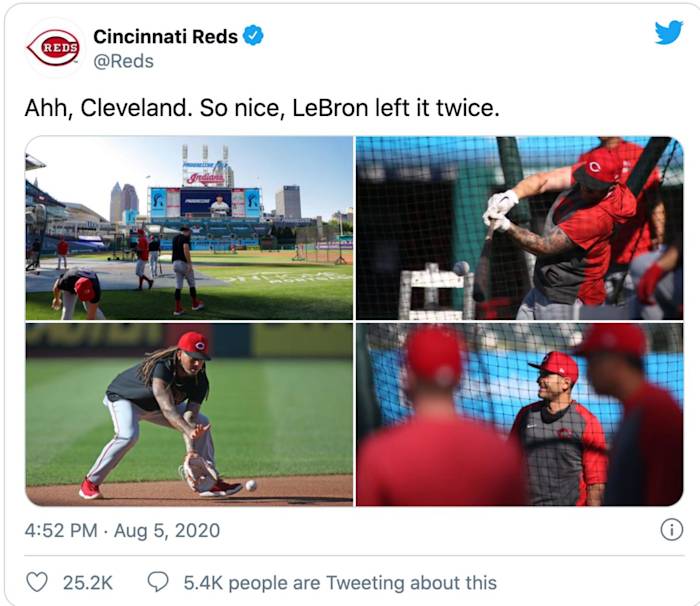Open the batting cage swing photo
700x606 pixels.
coord(519,228)
